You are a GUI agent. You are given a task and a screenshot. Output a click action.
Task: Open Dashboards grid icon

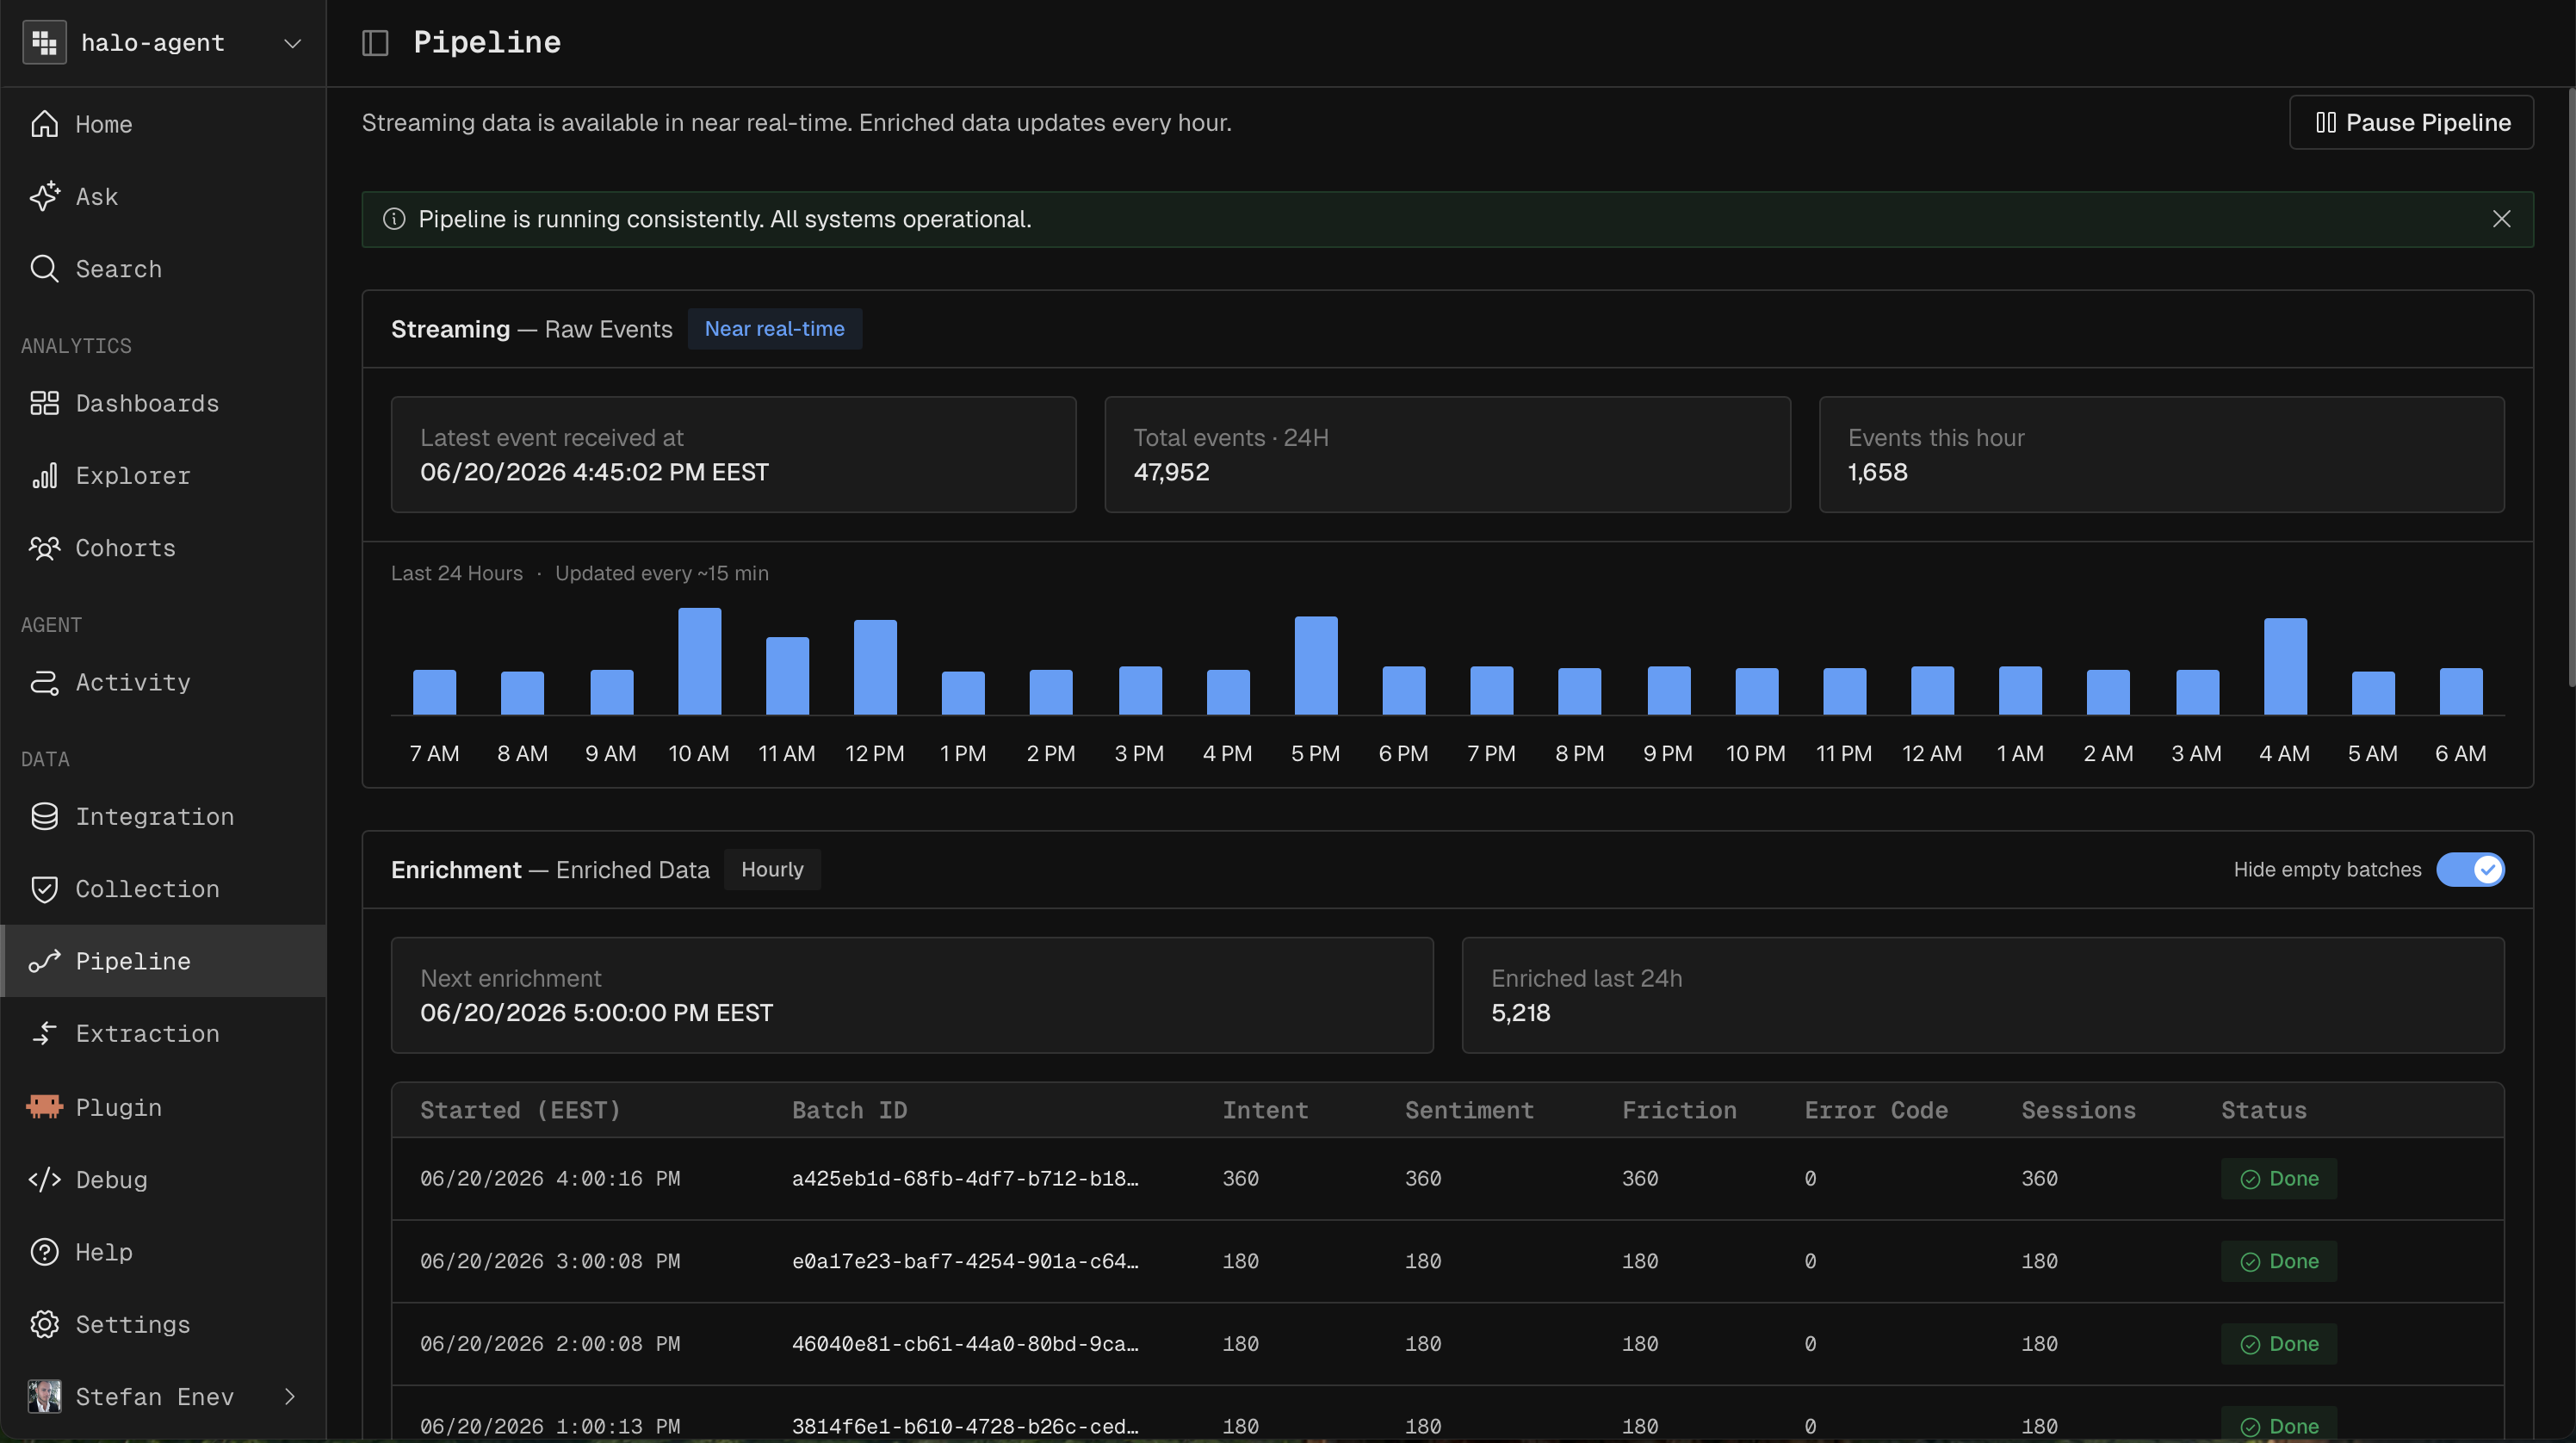tap(44, 403)
